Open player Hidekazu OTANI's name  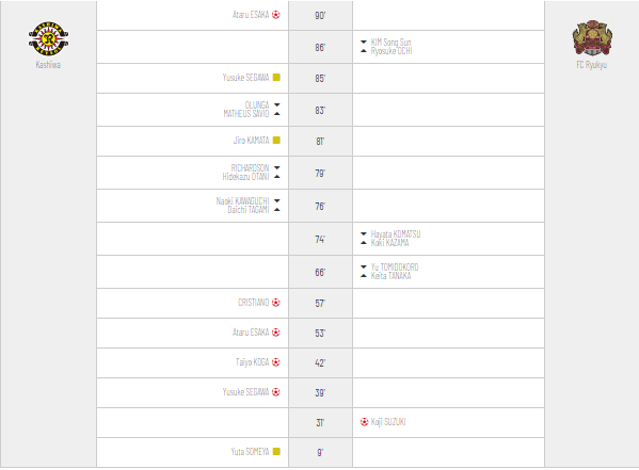tap(245, 177)
